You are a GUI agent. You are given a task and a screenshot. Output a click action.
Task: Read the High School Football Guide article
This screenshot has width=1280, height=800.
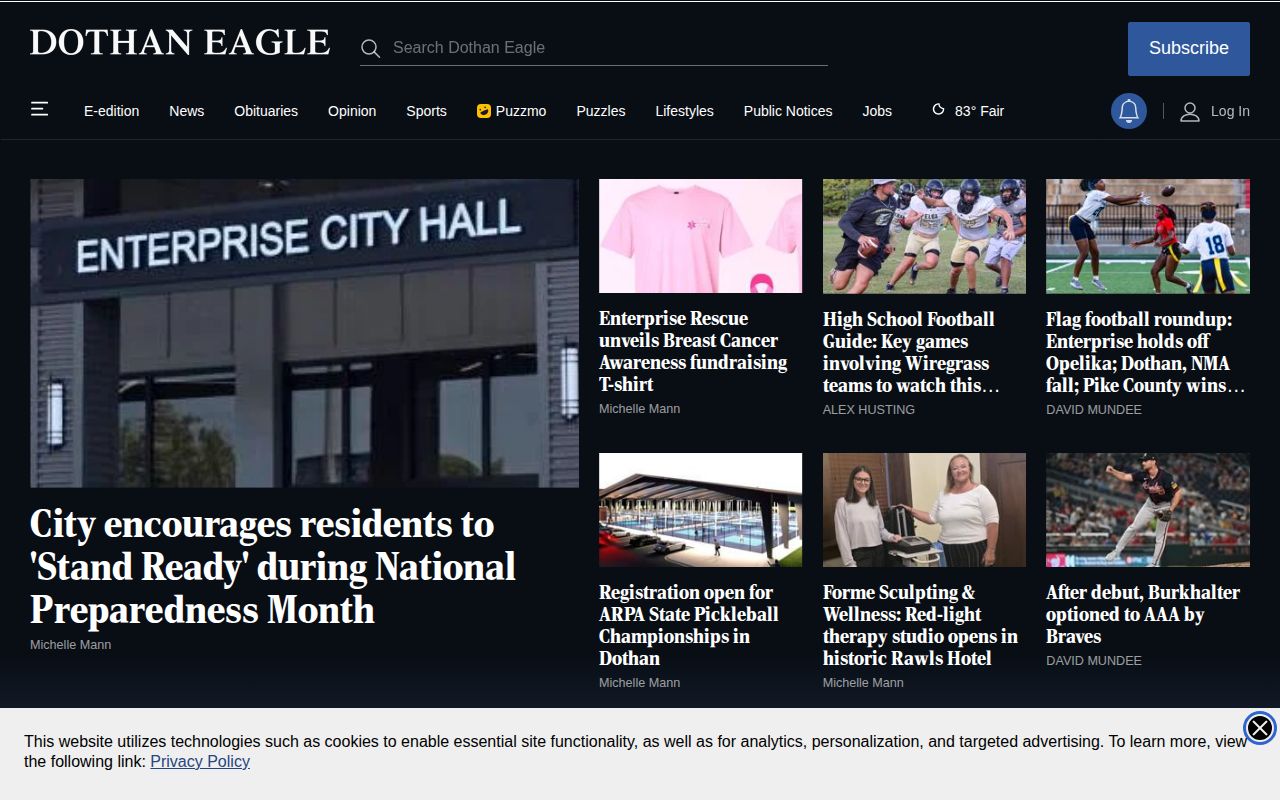(911, 352)
